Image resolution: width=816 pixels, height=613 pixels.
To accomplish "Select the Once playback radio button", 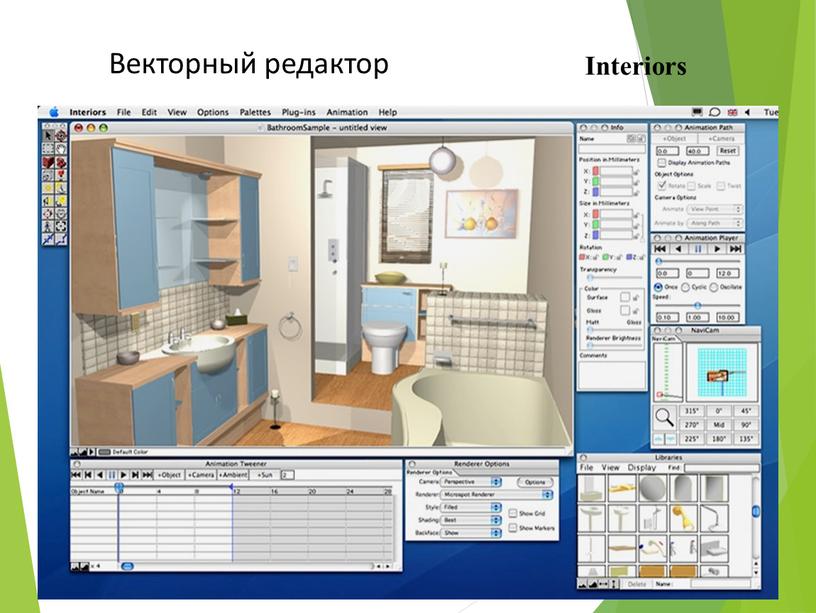I will pyautogui.click(x=658, y=287).
